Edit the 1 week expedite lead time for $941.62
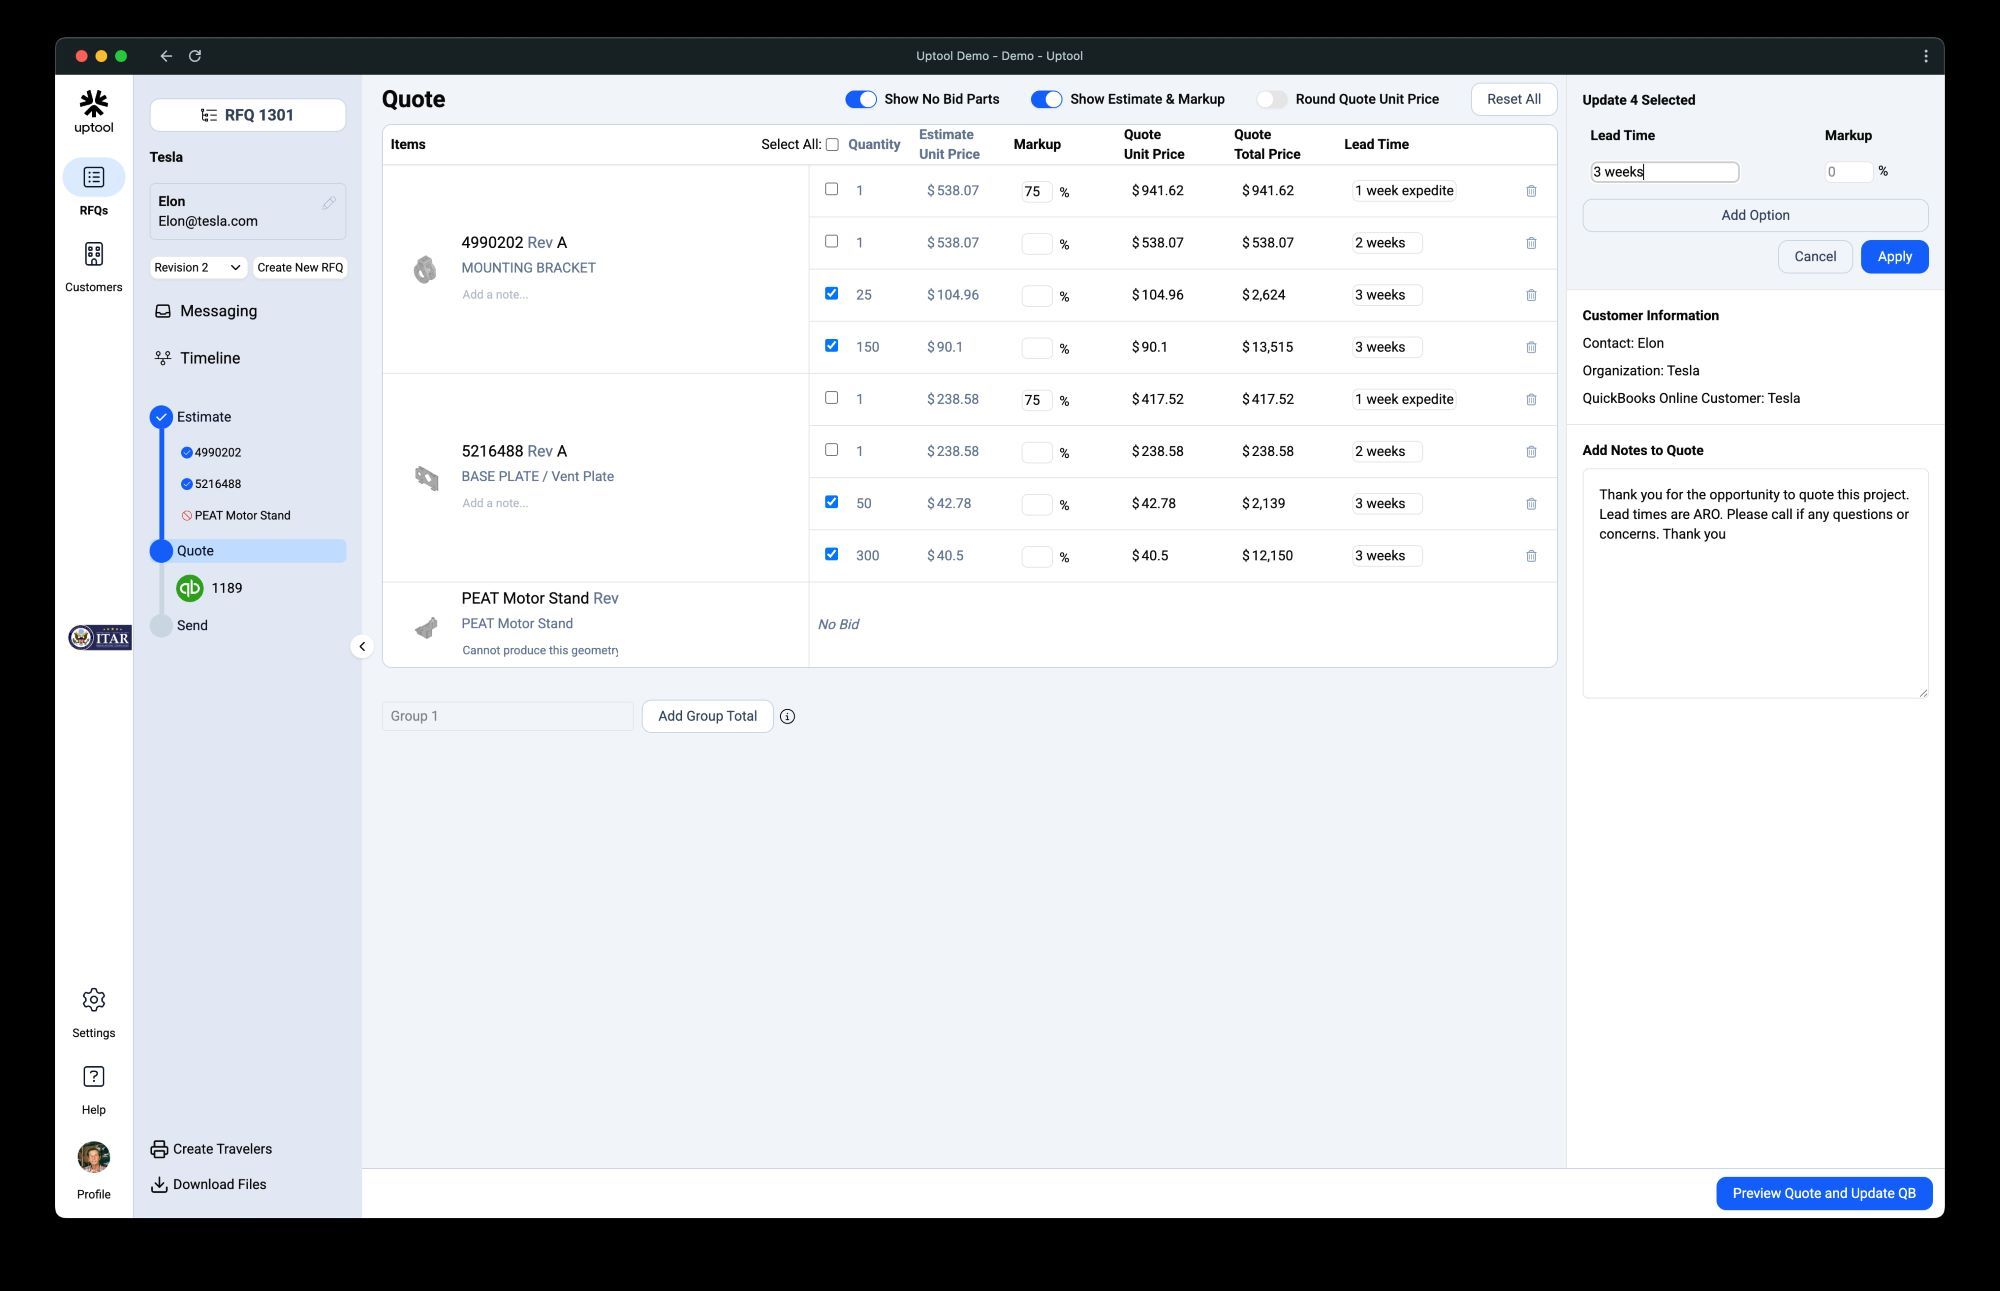This screenshot has height=1291, width=2000. [1404, 191]
